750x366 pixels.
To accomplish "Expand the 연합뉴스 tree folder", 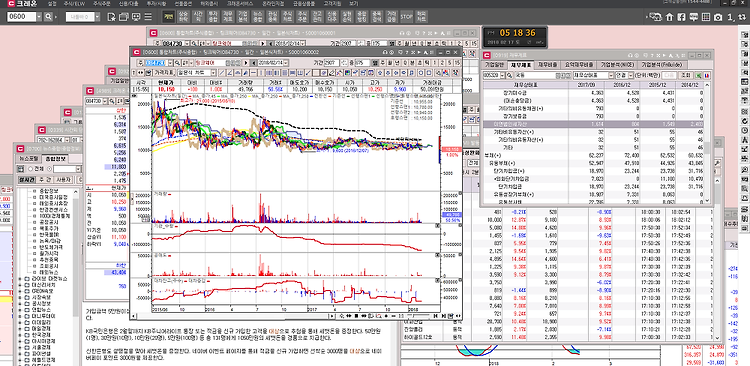I will (x=20, y=310).
